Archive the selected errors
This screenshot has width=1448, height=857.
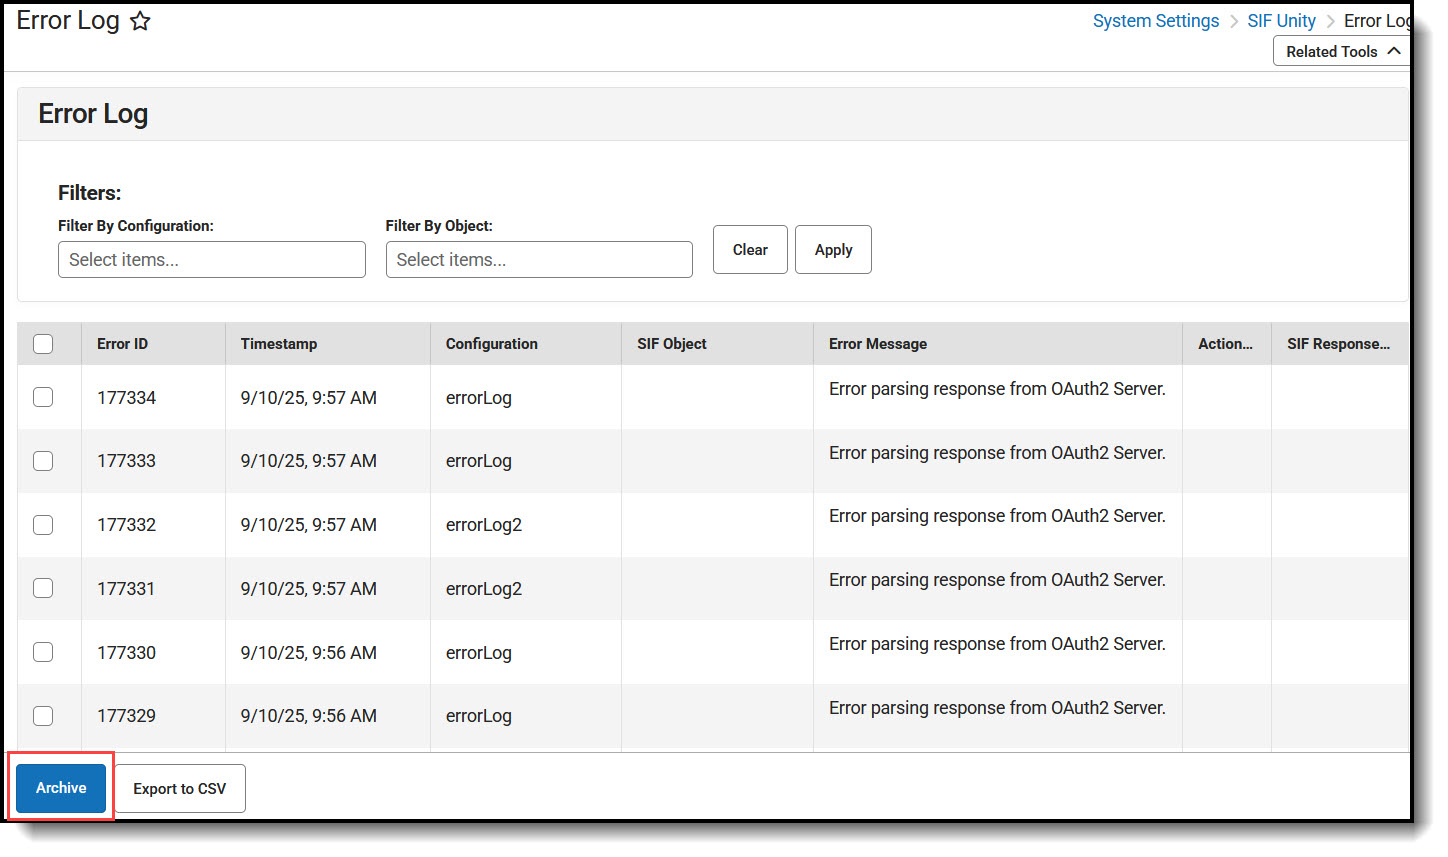[x=61, y=788]
